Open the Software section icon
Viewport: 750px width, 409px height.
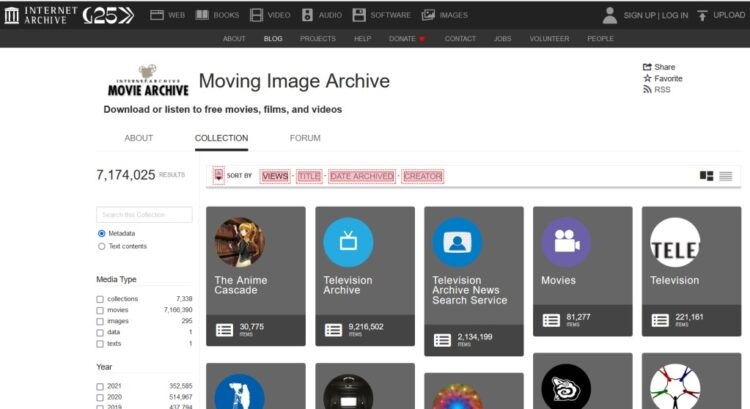(x=359, y=15)
